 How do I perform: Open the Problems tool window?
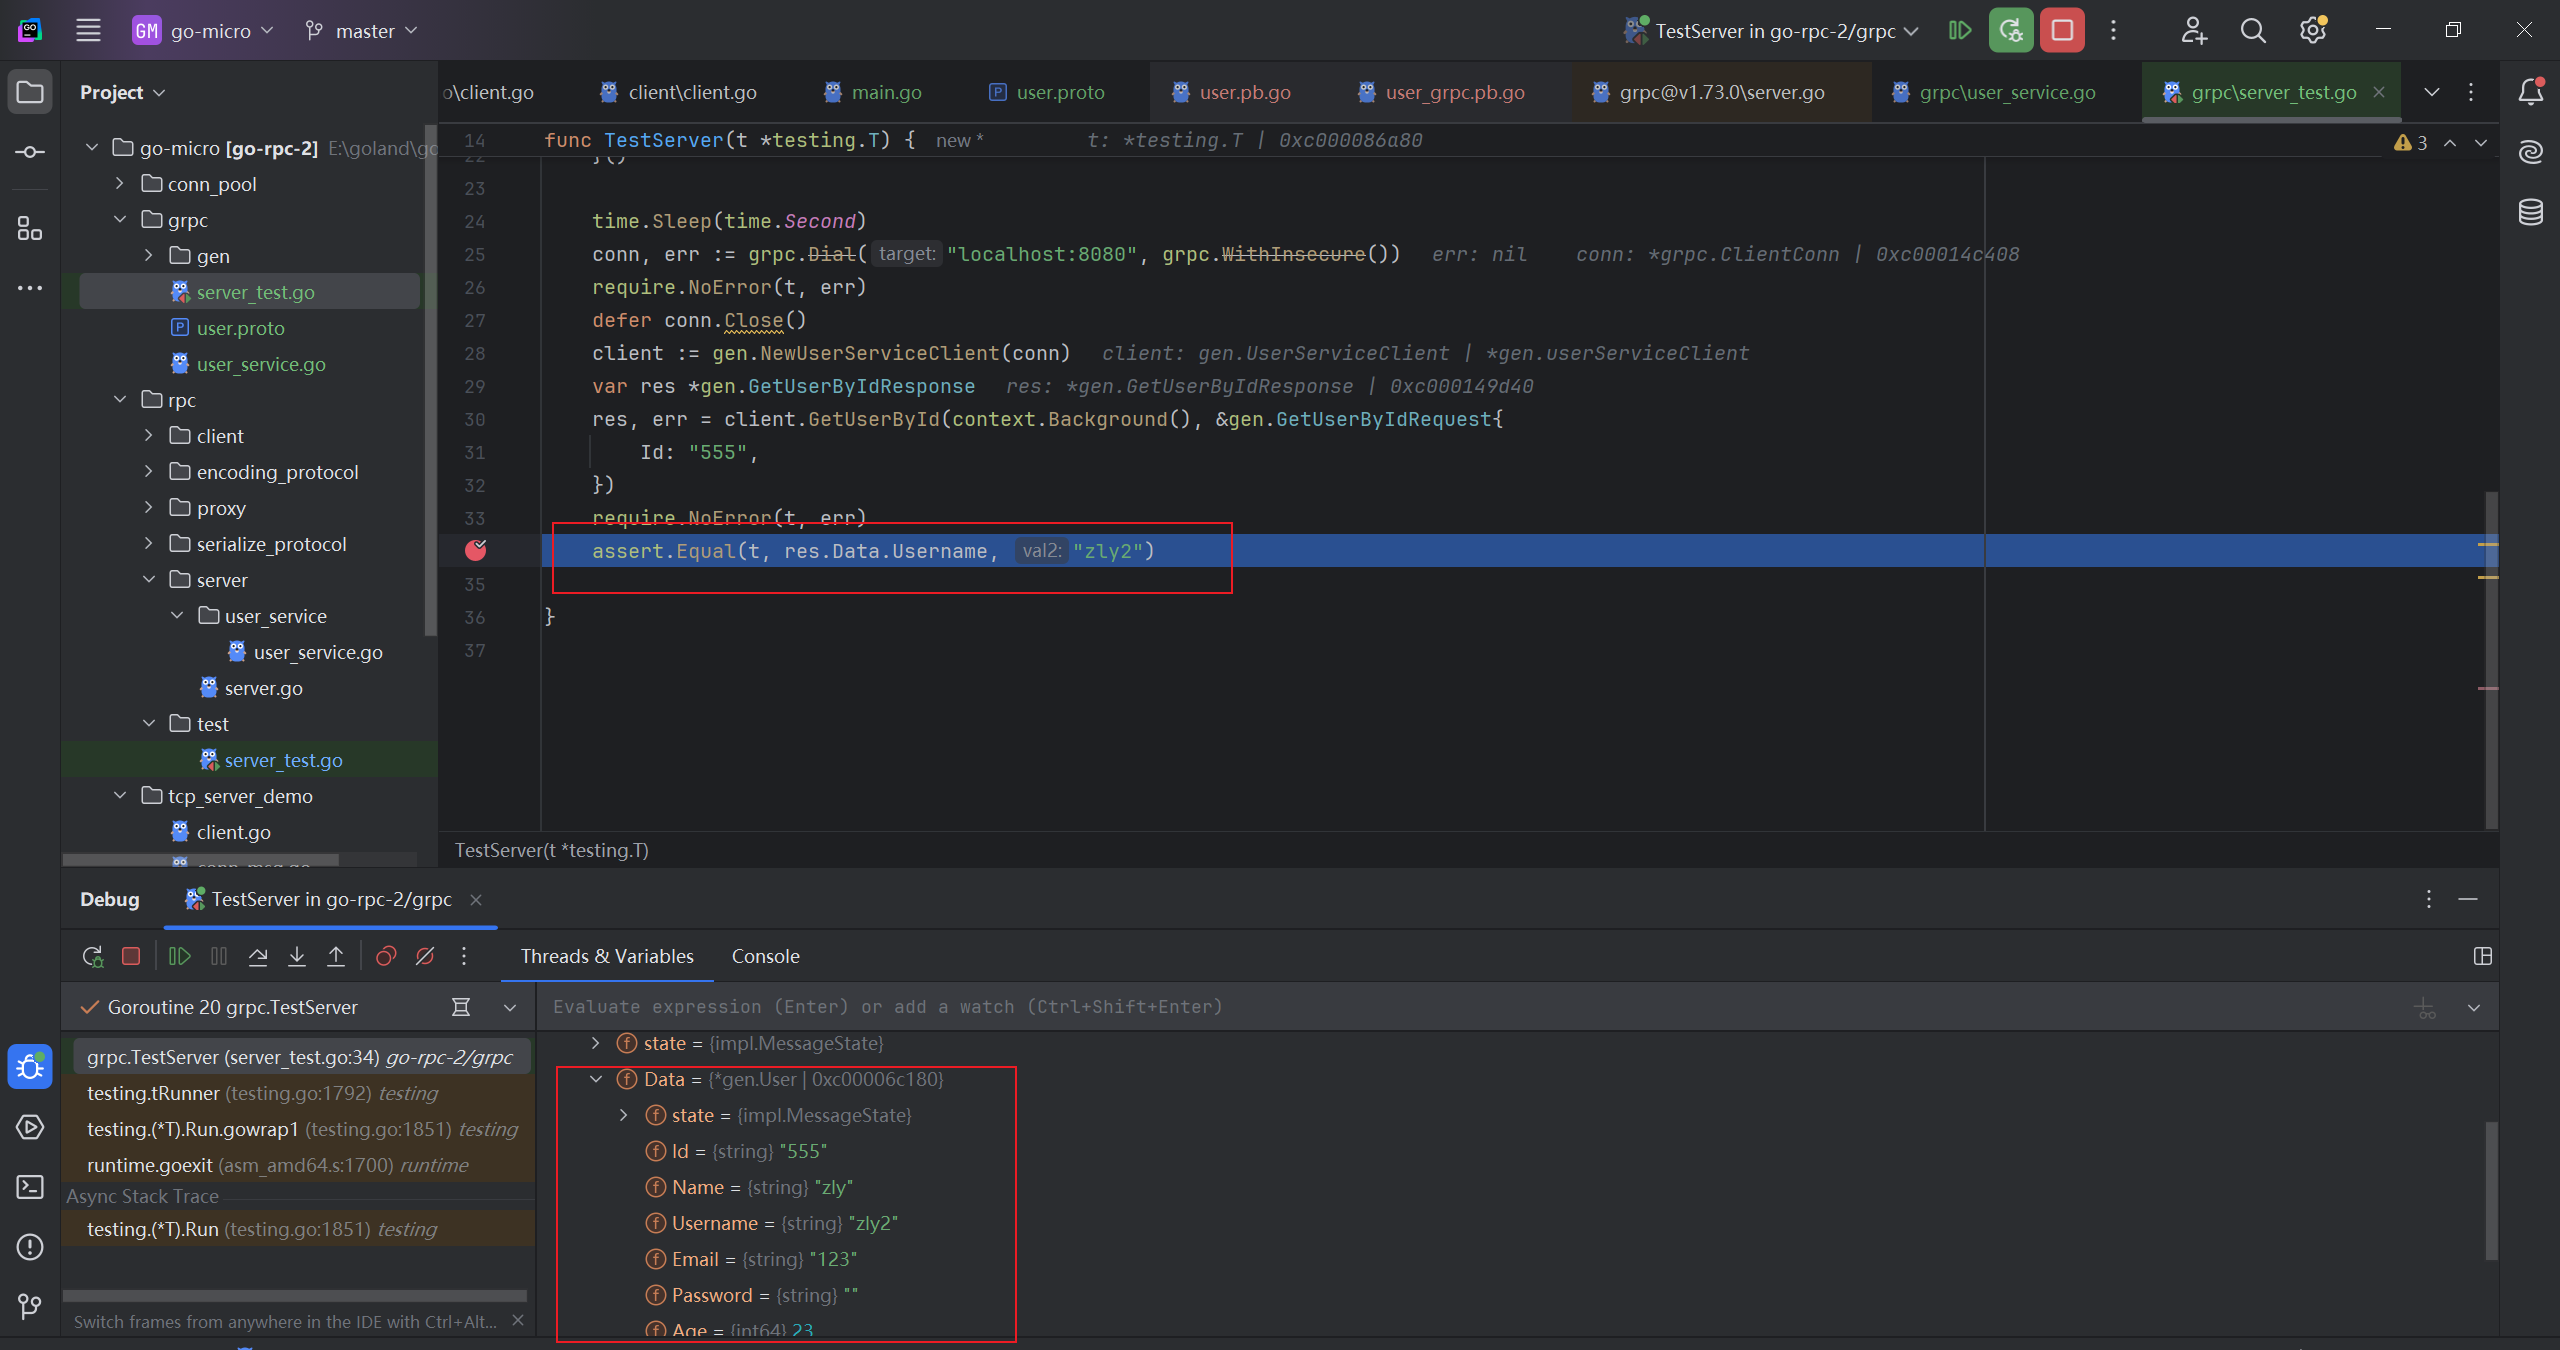click(x=30, y=1247)
